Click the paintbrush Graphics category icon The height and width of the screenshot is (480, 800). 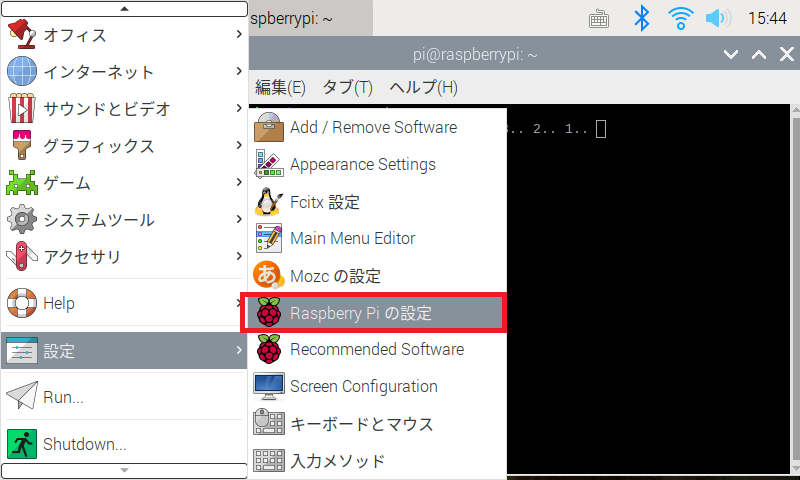coord(22,145)
